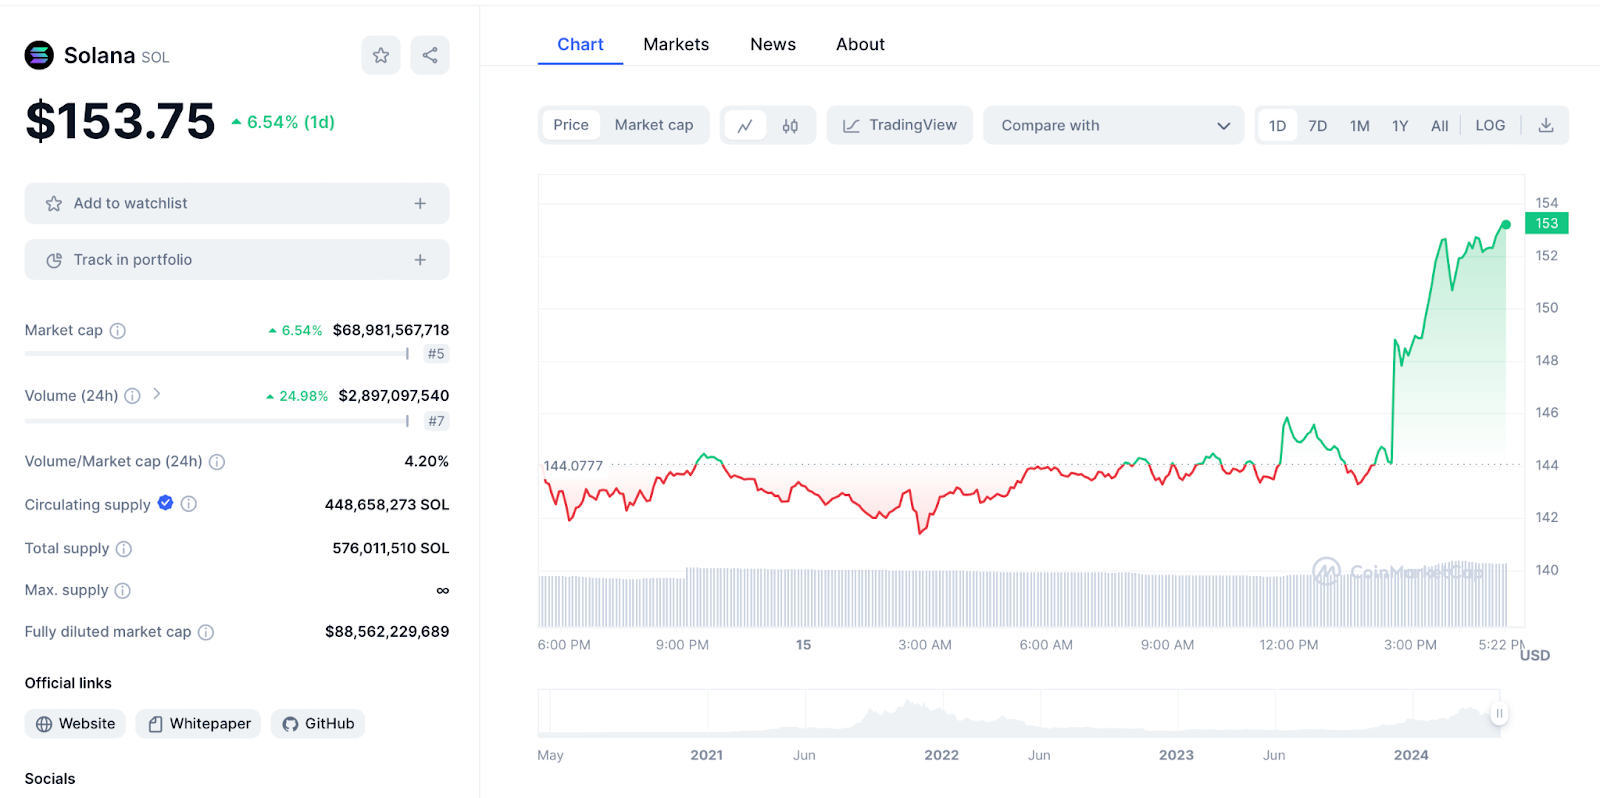The image size is (1600, 798).
Task: Open the TradingView chart button
Action: 900,125
